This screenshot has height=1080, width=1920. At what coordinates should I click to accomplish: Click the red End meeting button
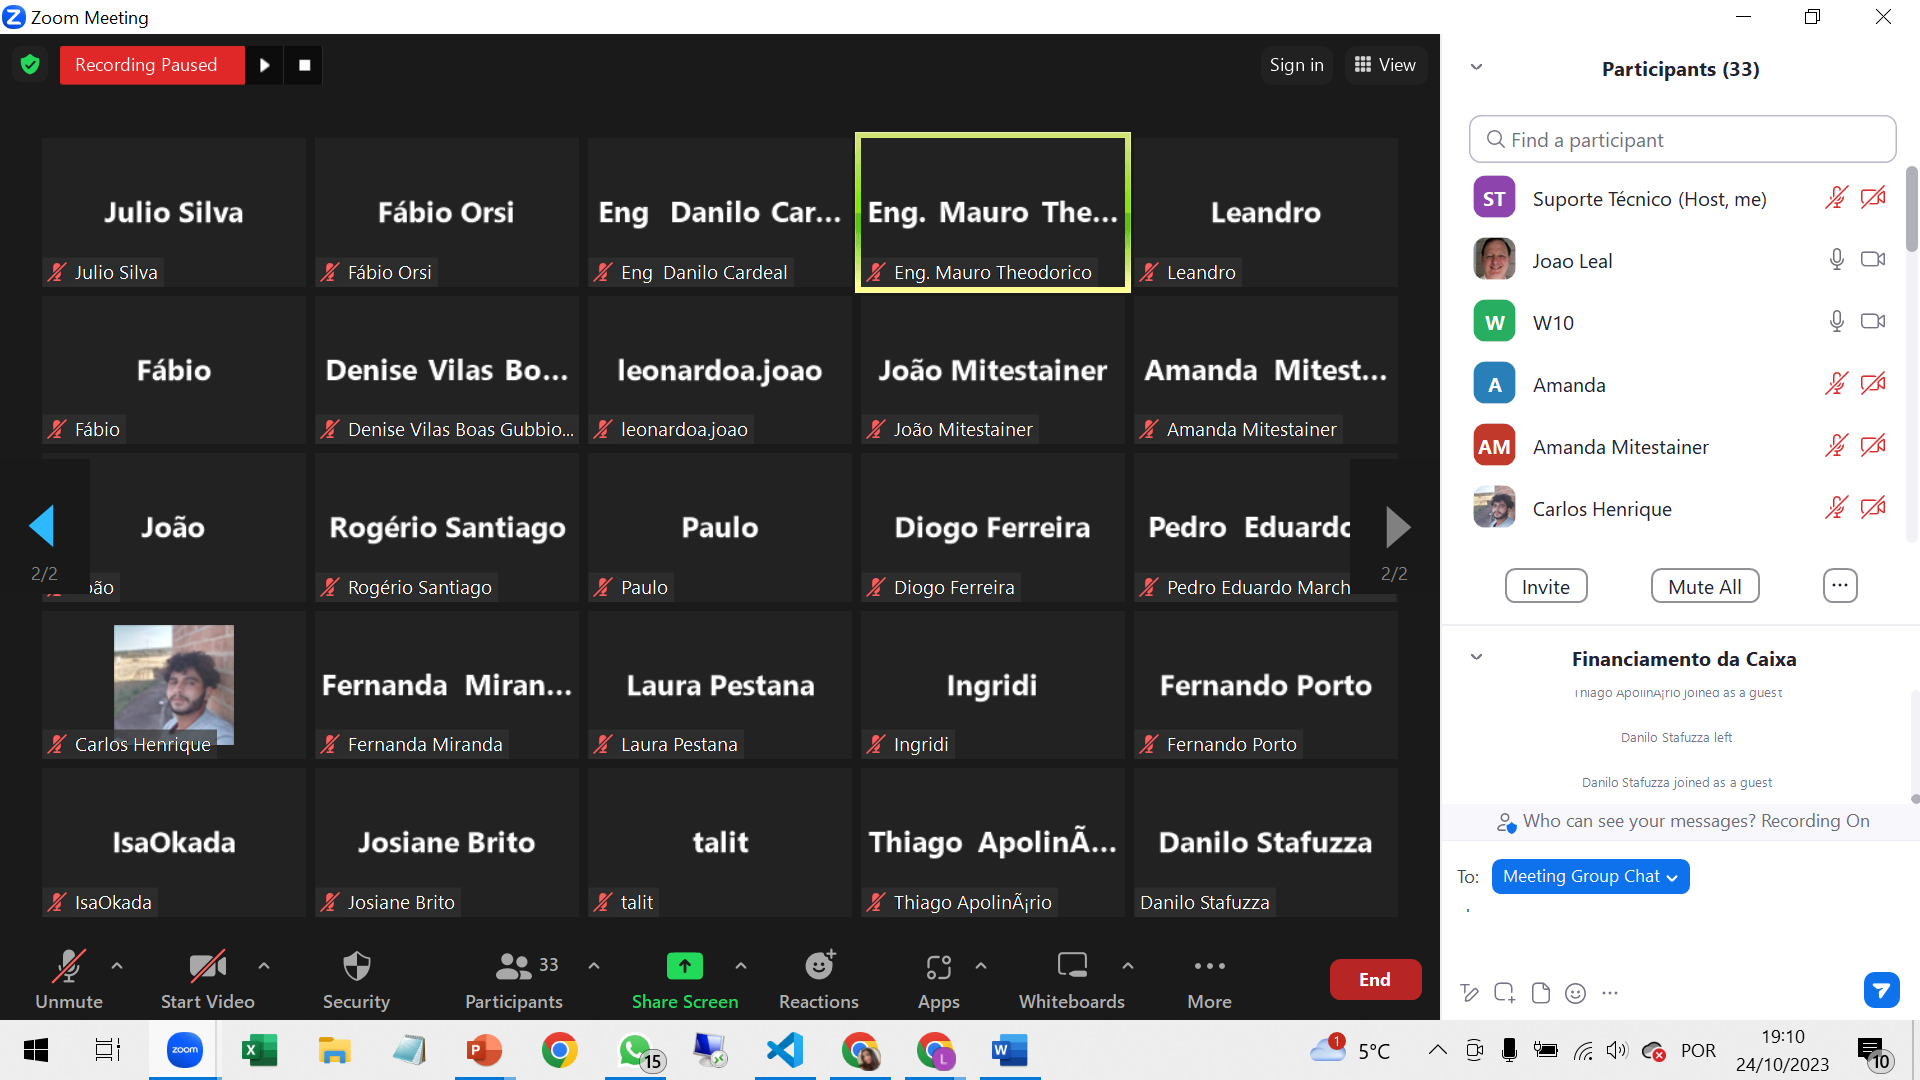1375,980
